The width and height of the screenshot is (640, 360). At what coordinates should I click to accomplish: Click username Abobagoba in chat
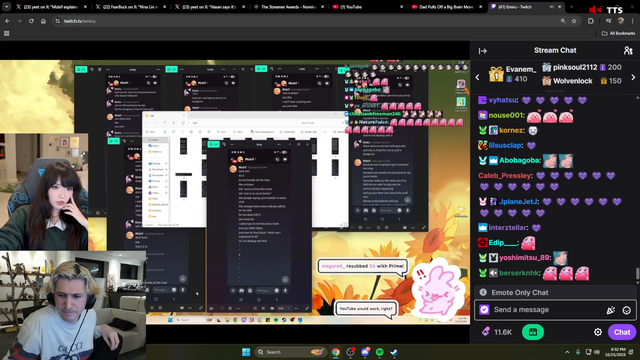[x=519, y=160]
